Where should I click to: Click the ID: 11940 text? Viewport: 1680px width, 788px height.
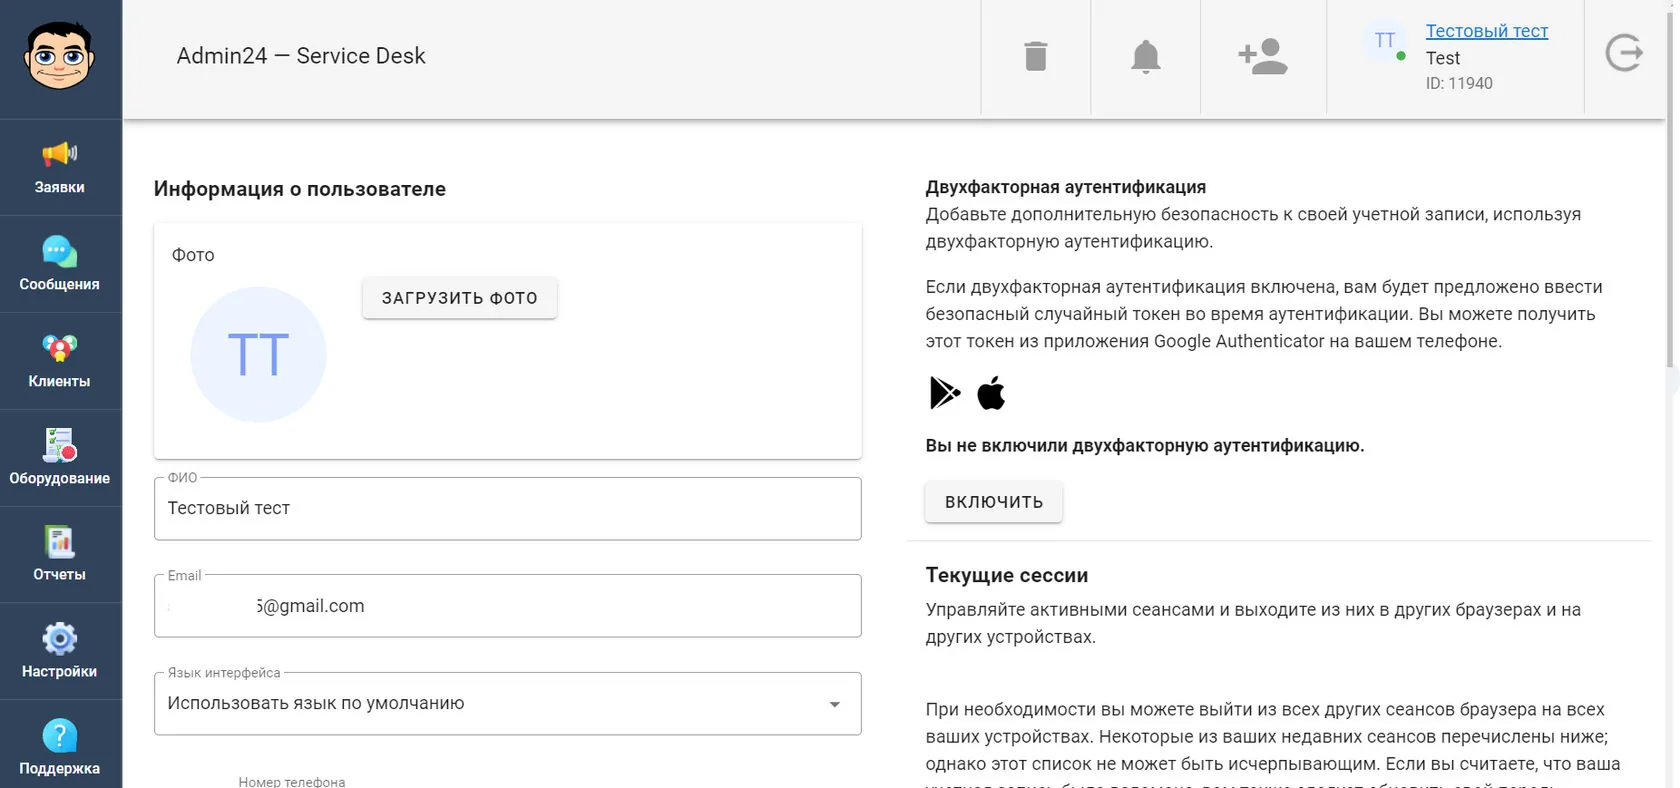tap(1459, 83)
